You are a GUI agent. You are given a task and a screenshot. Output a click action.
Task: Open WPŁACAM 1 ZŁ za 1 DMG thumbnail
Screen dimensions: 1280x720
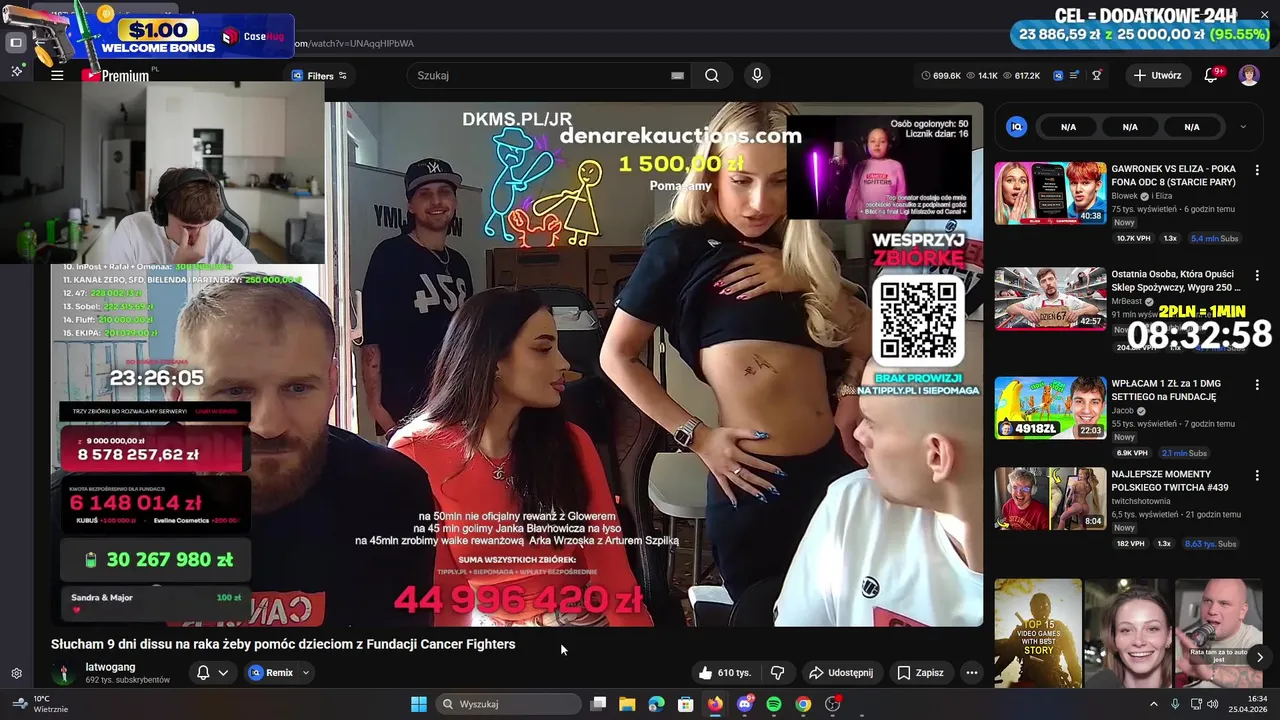point(1050,408)
